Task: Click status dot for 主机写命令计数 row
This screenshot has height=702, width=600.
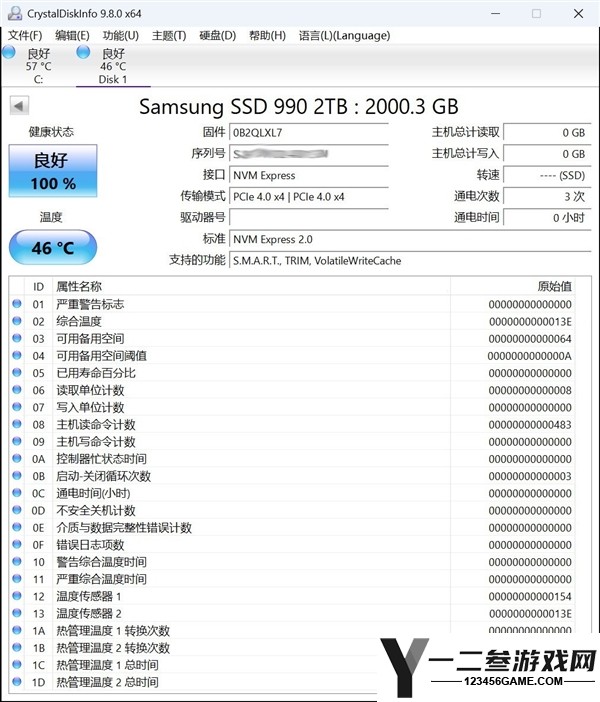Action: coord(17,441)
